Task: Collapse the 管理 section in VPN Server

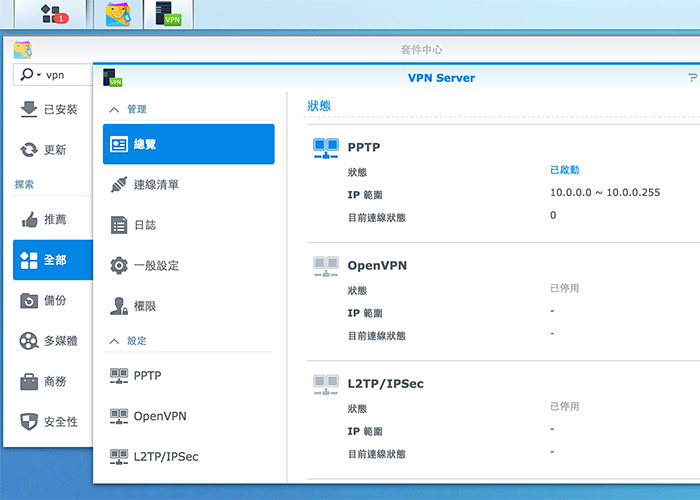Action: [x=114, y=109]
